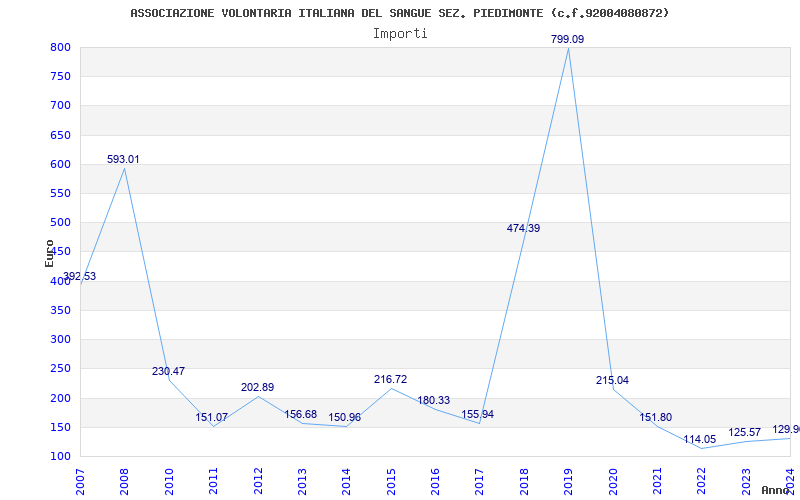Click the 800 y-axis tick
This screenshot has width=800, height=500.
tap(60, 47)
